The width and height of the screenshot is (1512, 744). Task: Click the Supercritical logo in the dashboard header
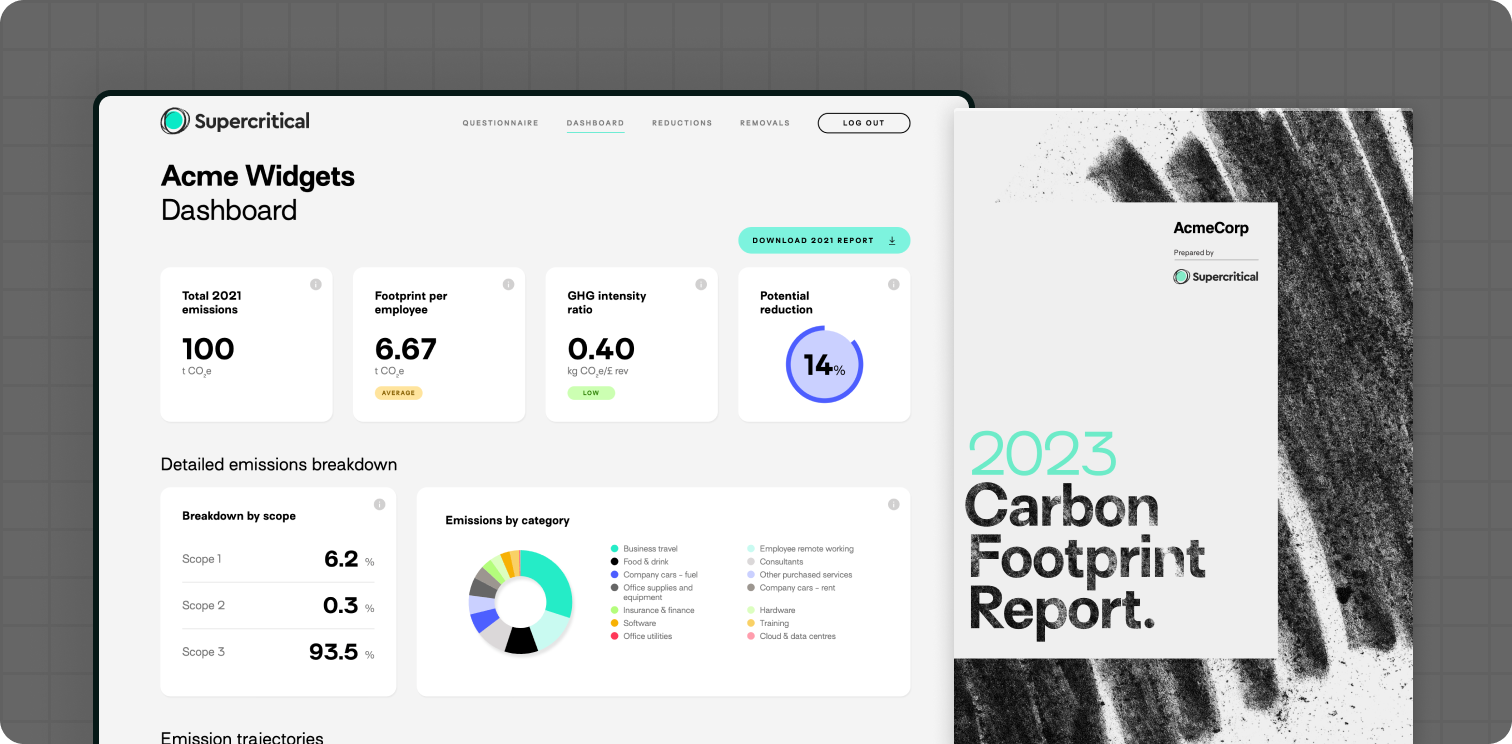point(235,121)
